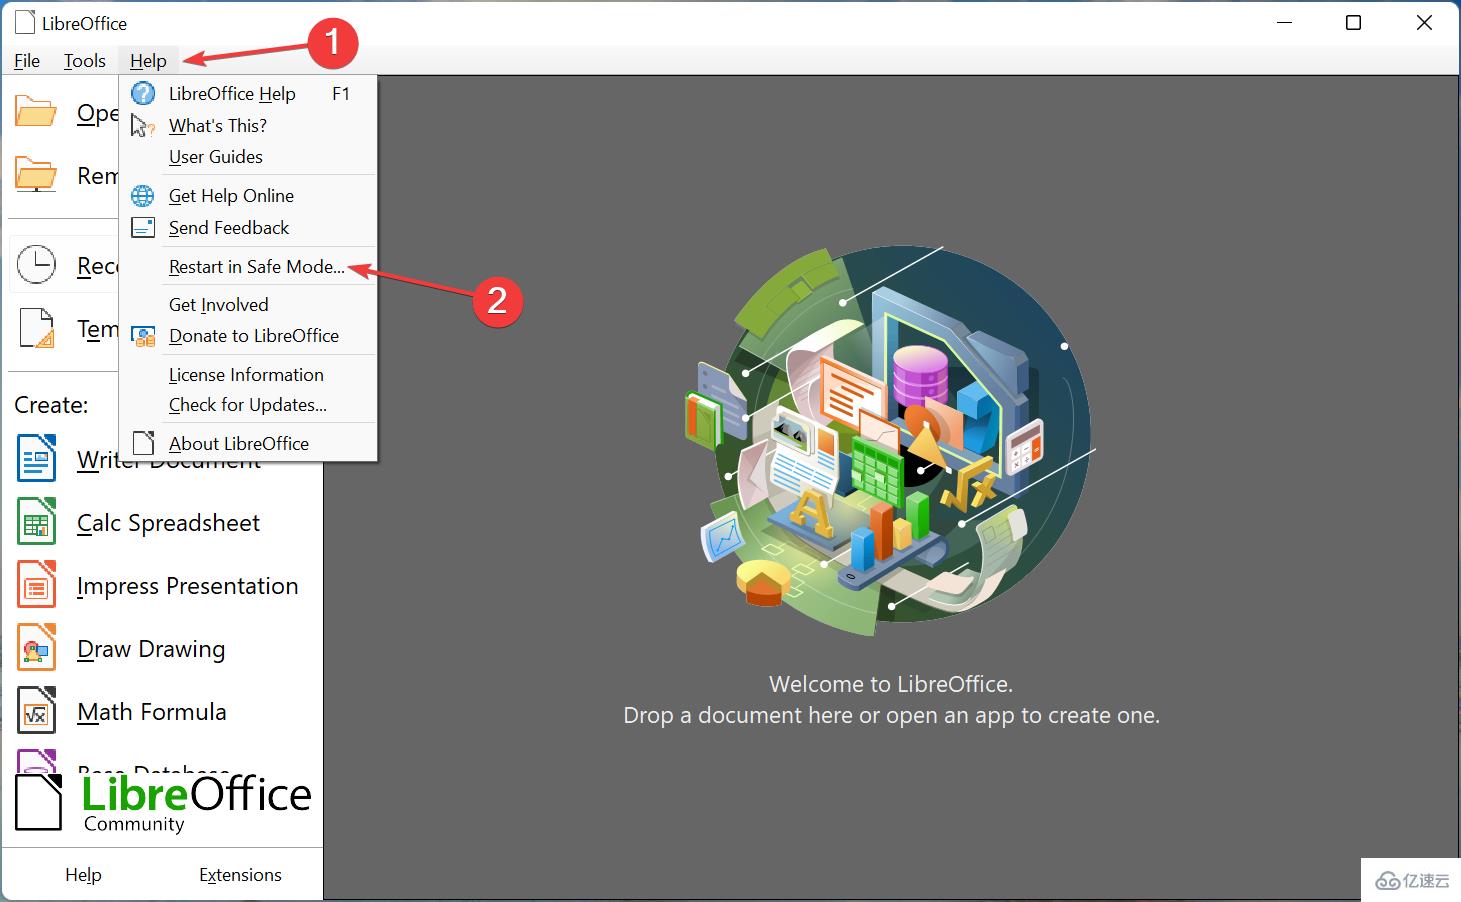
Task: Click the Help button at bottom
Action: pos(83,875)
